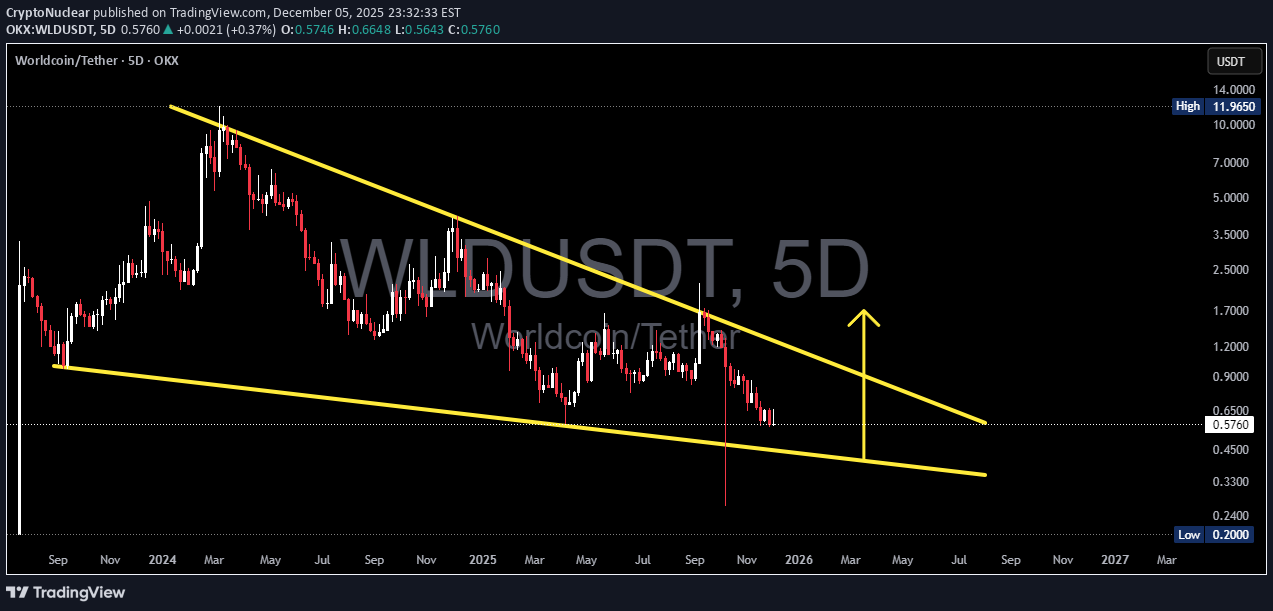Click the large WLDUSDT, 5D watermark text
The height and width of the screenshot is (611, 1273).
point(602,270)
